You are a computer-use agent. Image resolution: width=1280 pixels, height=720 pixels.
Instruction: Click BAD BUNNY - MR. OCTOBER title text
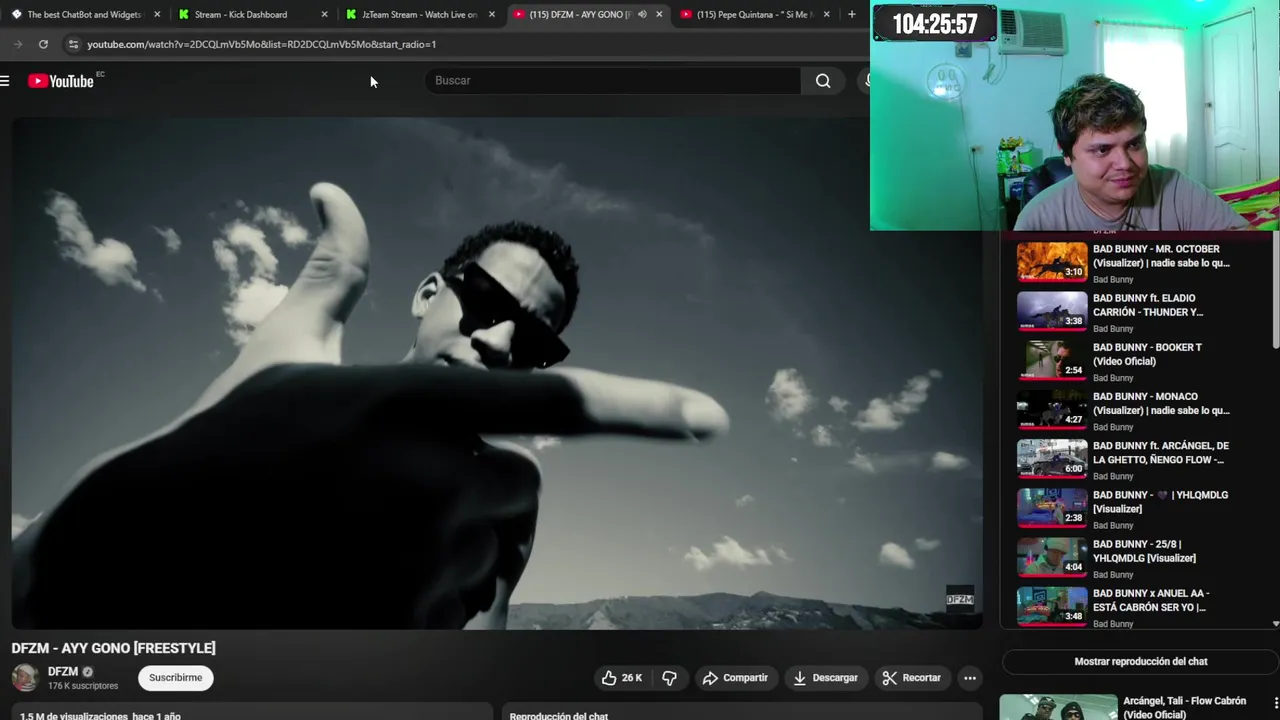tap(1161, 256)
